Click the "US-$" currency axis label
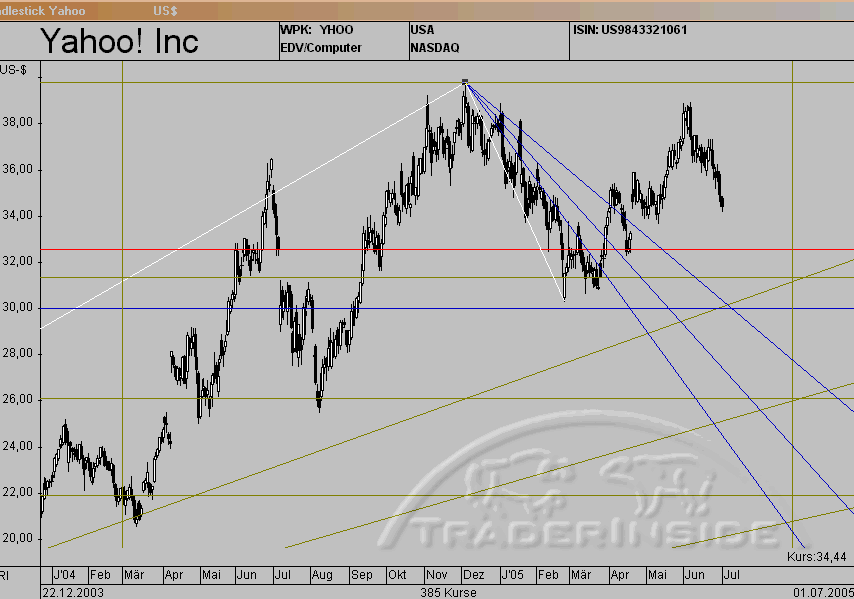This screenshot has width=854, height=599. coord(13,70)
